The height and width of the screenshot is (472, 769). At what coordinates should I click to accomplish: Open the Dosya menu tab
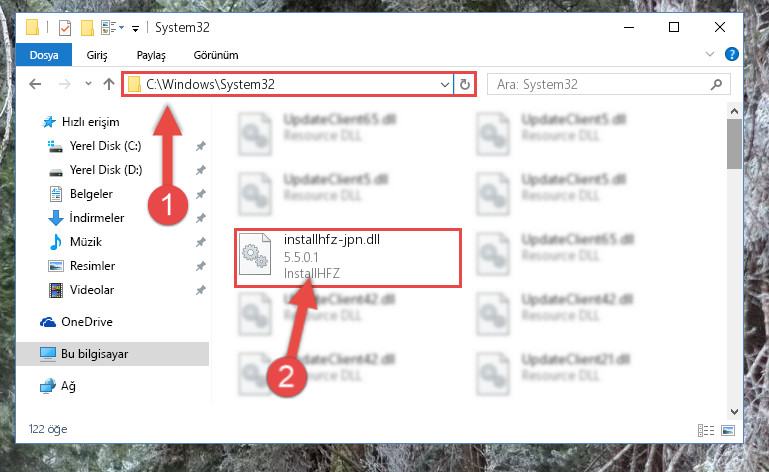click(x=44, y=55)
